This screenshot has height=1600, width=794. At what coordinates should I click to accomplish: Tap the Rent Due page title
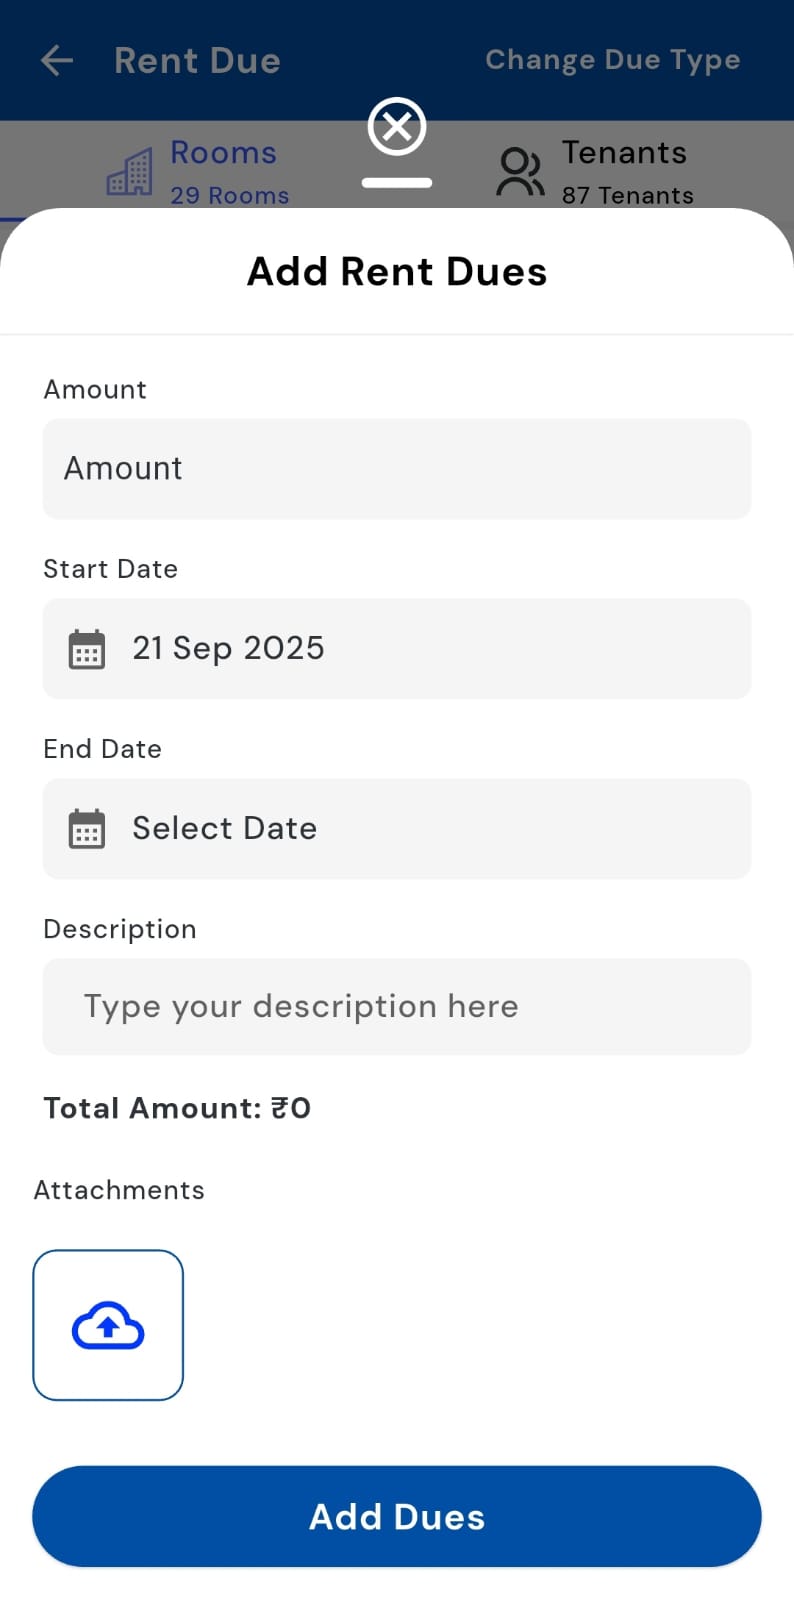[197, 61]
